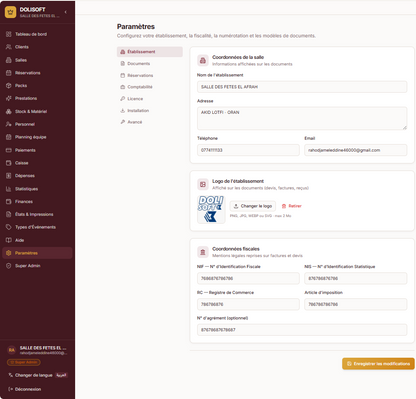Open the Clients icon in sidebar

pyautogui.click(x=9, y=47)
